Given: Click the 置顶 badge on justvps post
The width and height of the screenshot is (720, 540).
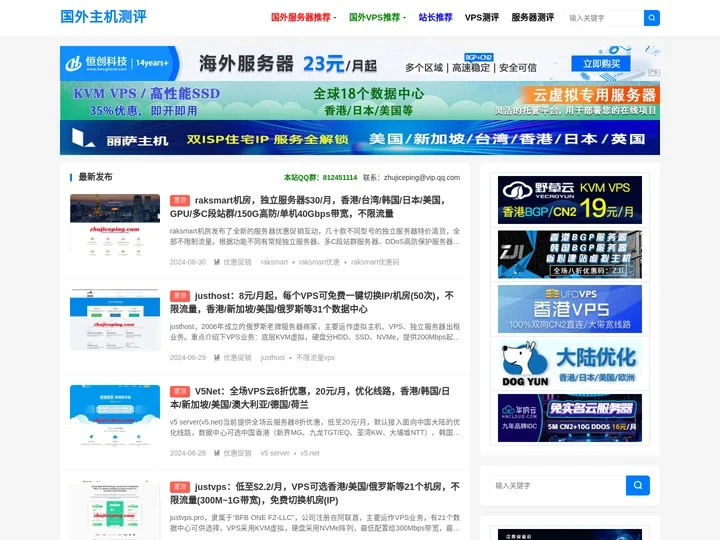Looking at the screenshot, I should 180,487.
